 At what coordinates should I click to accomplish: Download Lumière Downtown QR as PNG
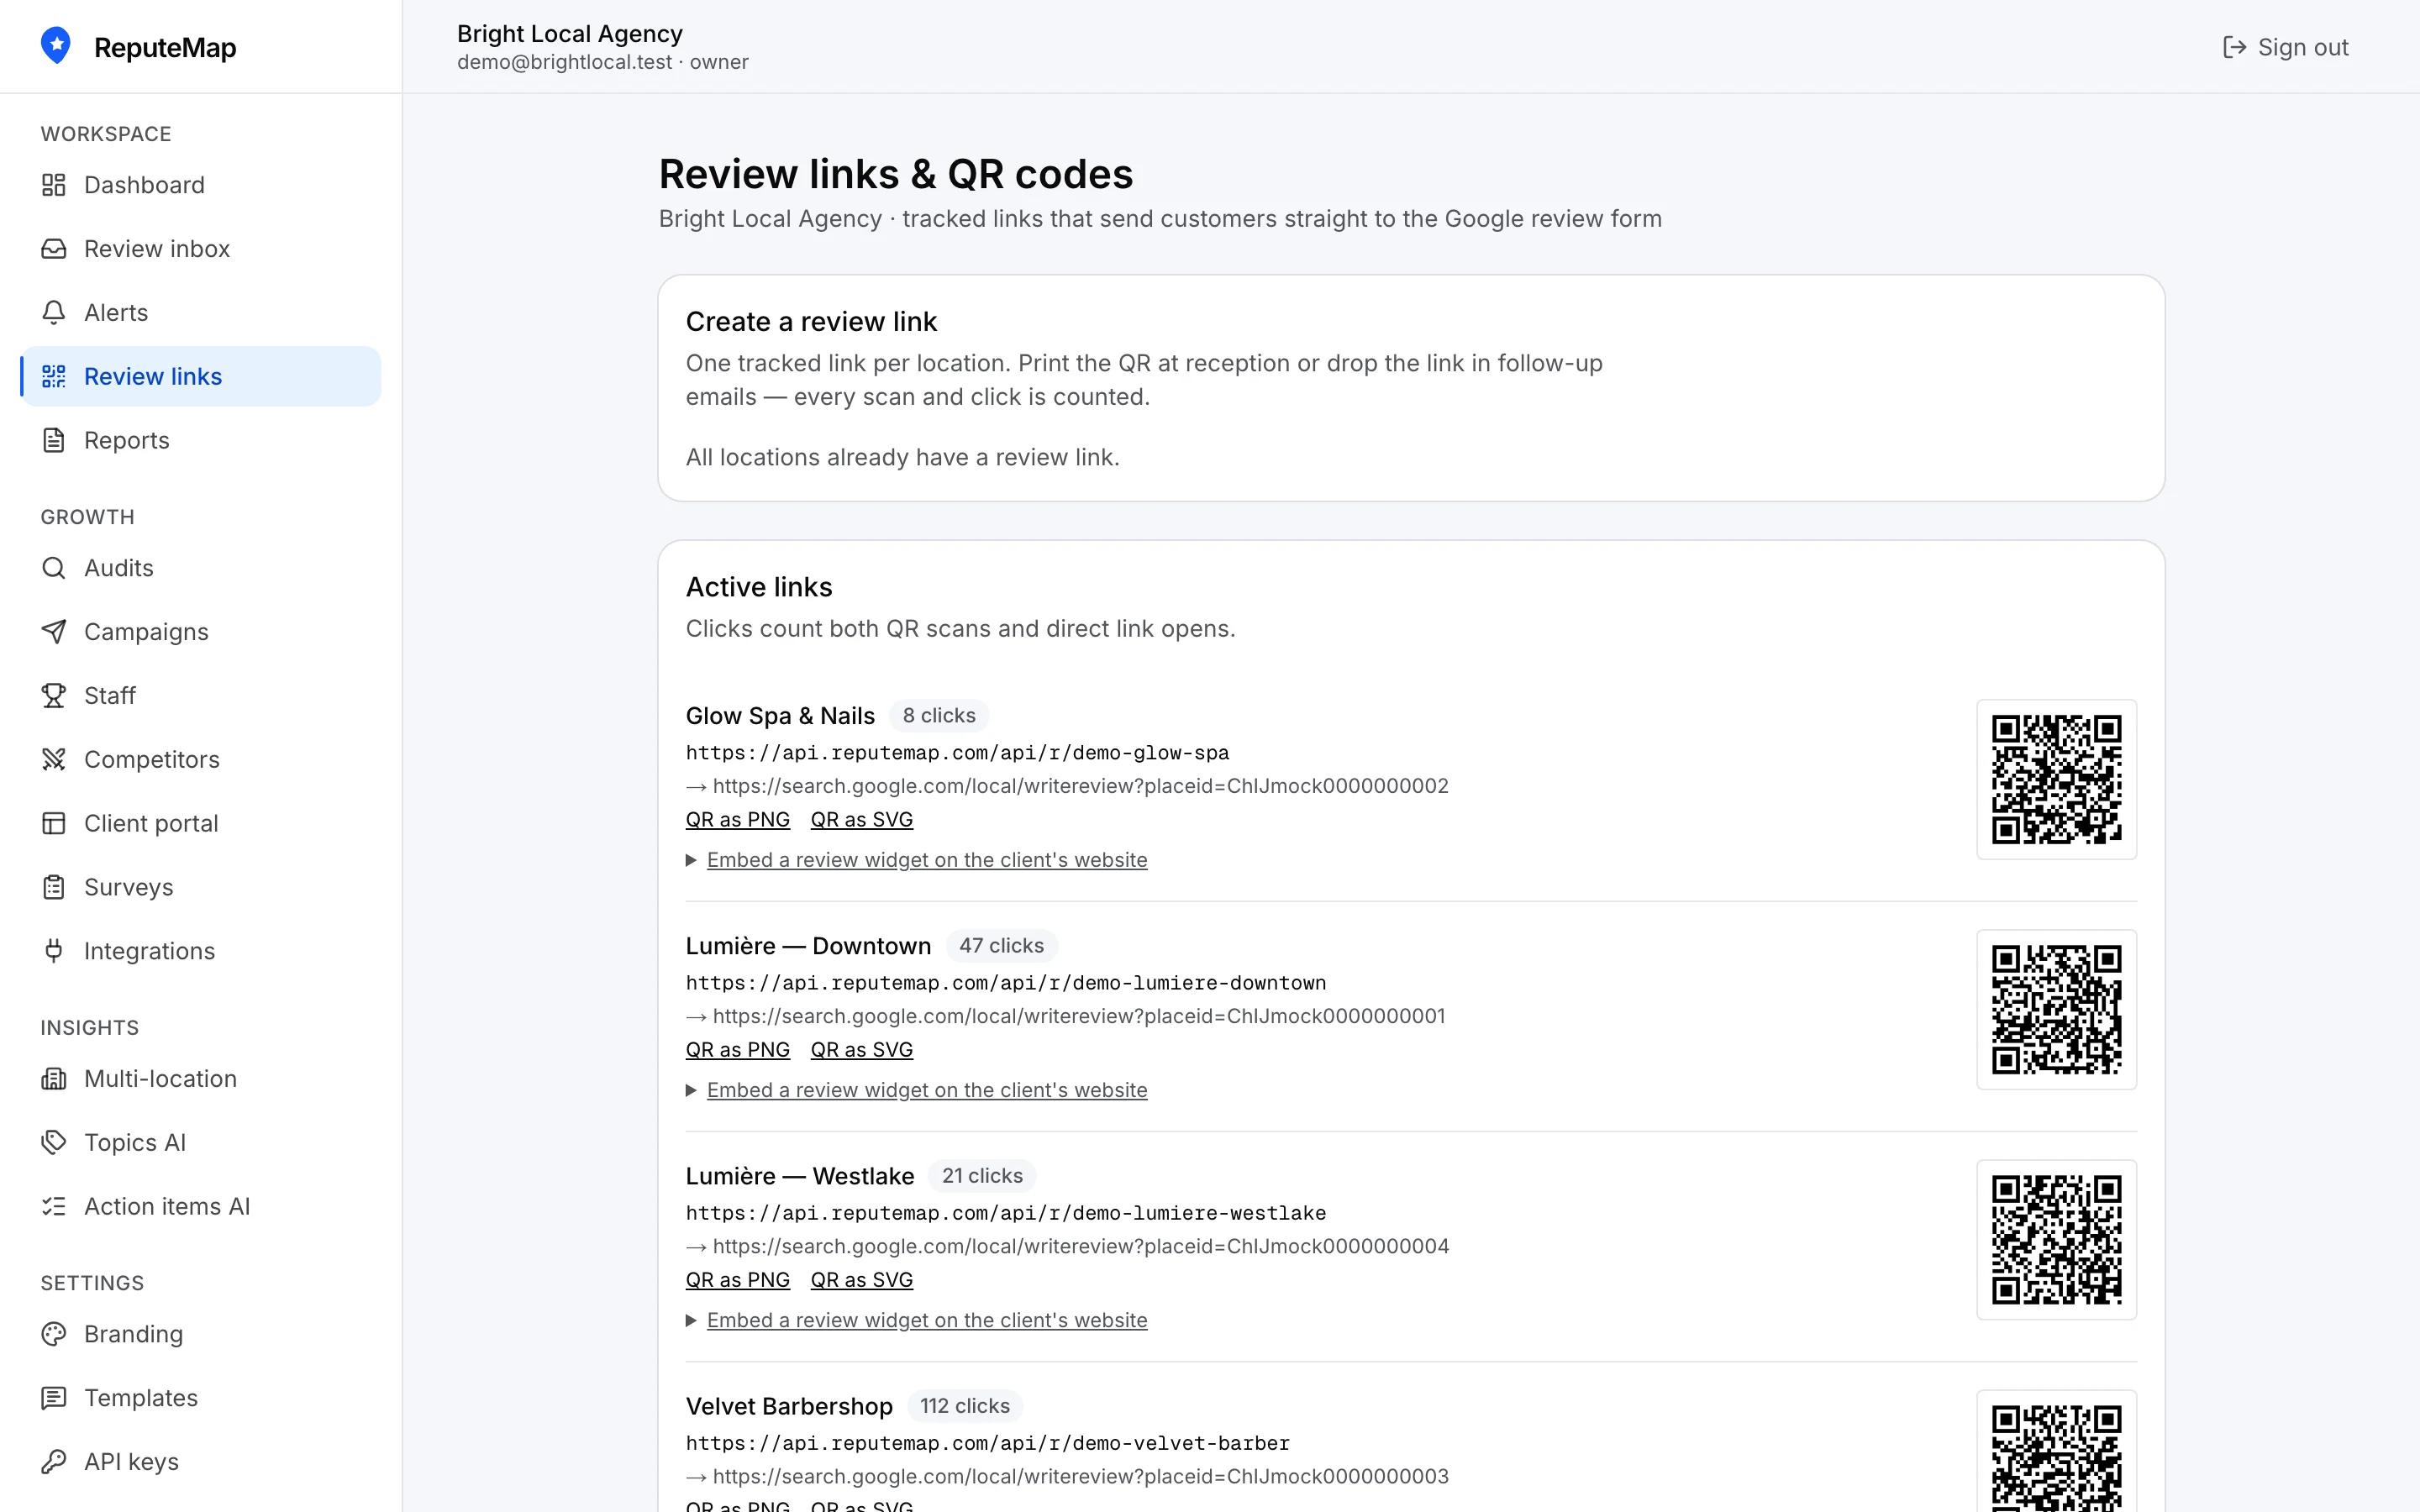tap(738, 1050)
